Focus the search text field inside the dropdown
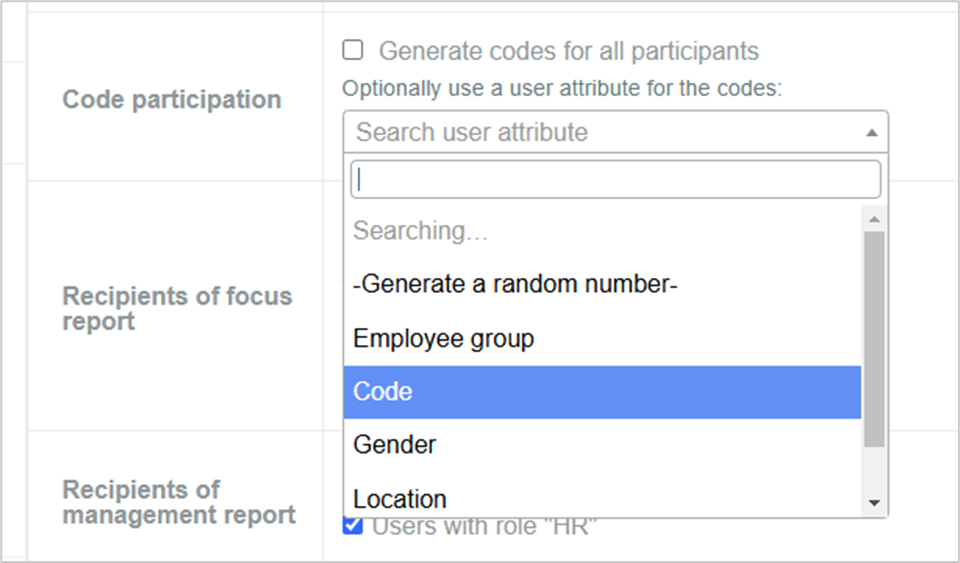 [615, 179]
